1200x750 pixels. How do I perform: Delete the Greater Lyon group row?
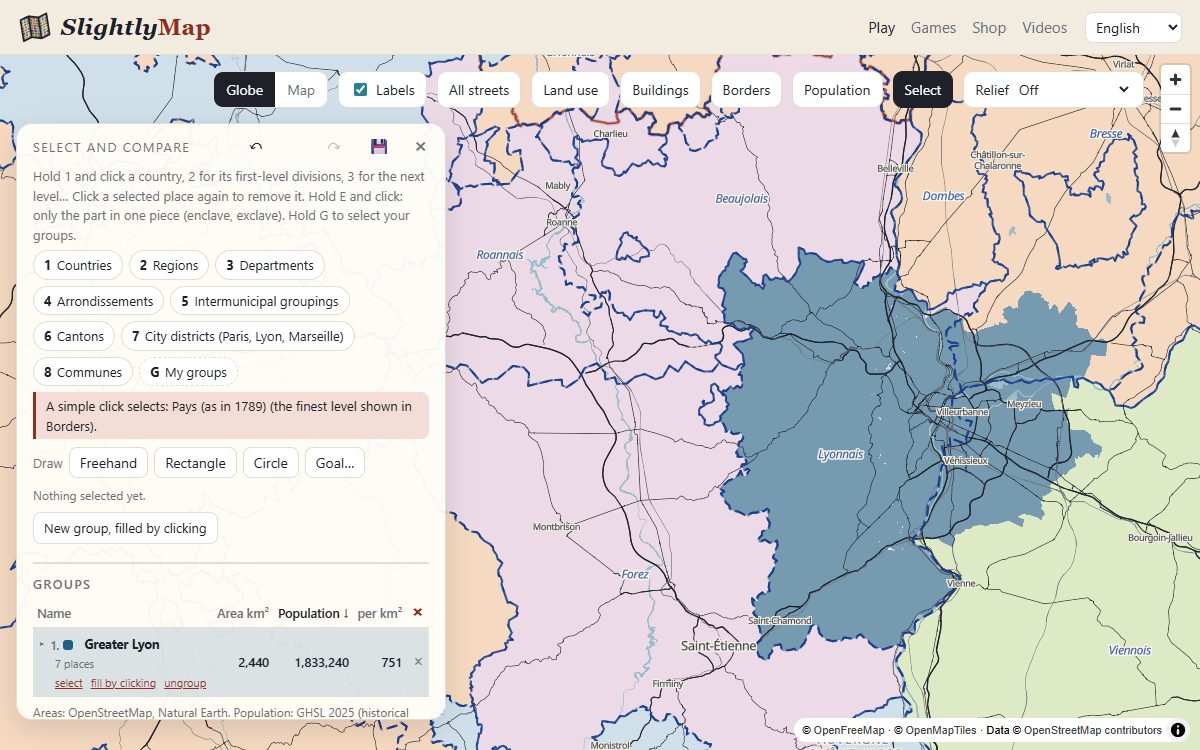418,662
